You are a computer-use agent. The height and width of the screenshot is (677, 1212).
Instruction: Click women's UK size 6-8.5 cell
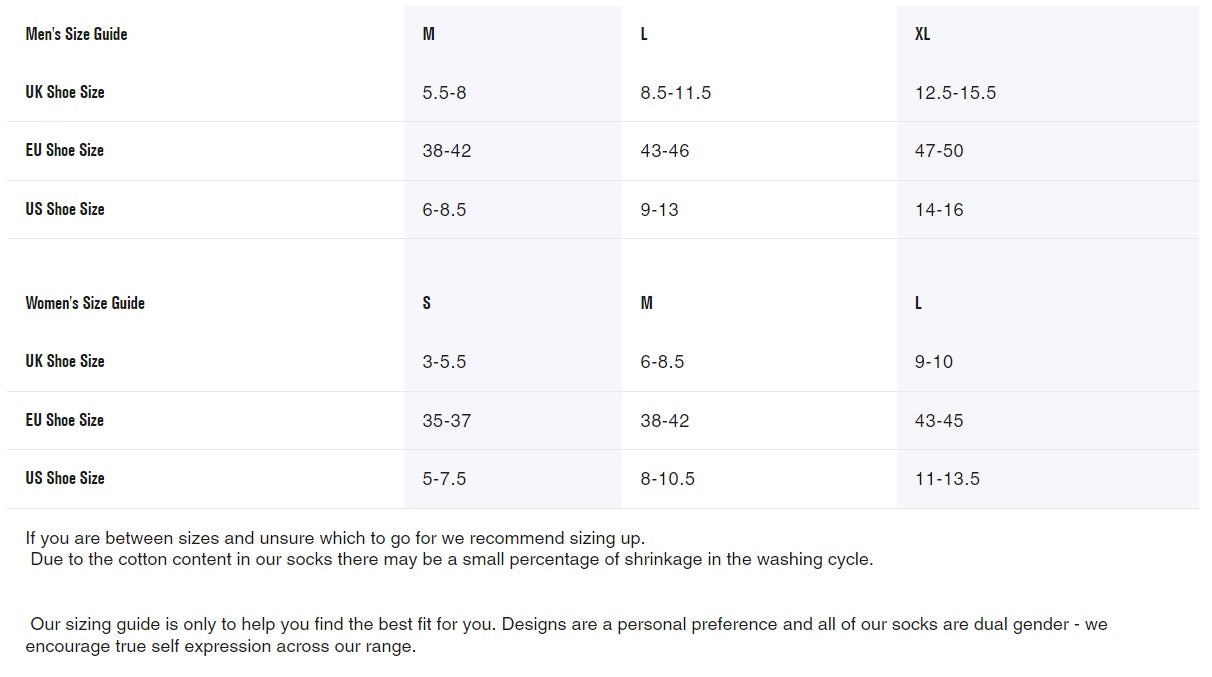point(662,362)
